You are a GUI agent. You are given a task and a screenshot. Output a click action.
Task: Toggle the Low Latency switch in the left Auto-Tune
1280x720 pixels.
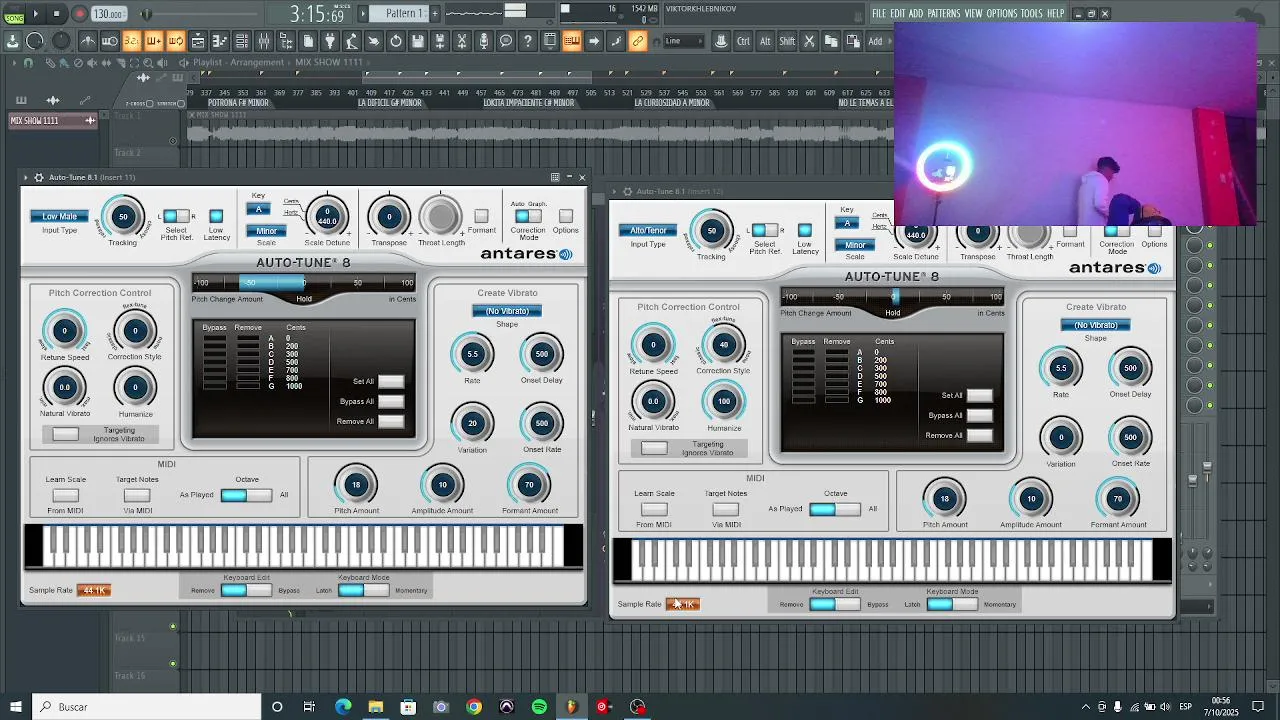click(216, 216)
